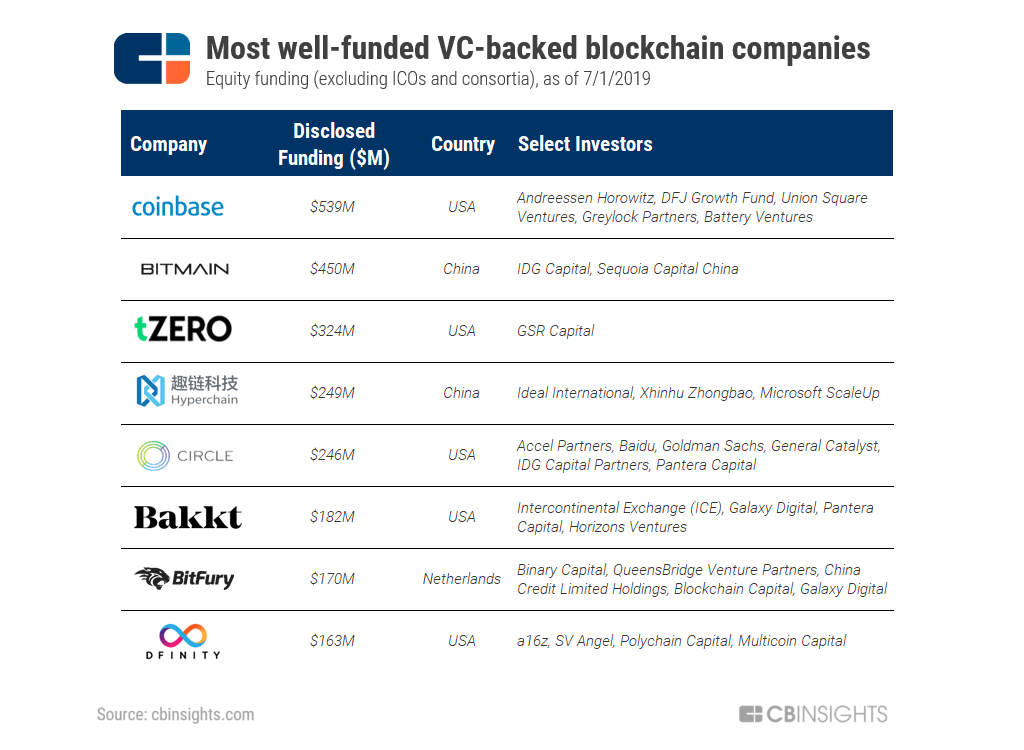The image size is (1024, 750).
Task: Click the Circle logo
Action: 185,455
